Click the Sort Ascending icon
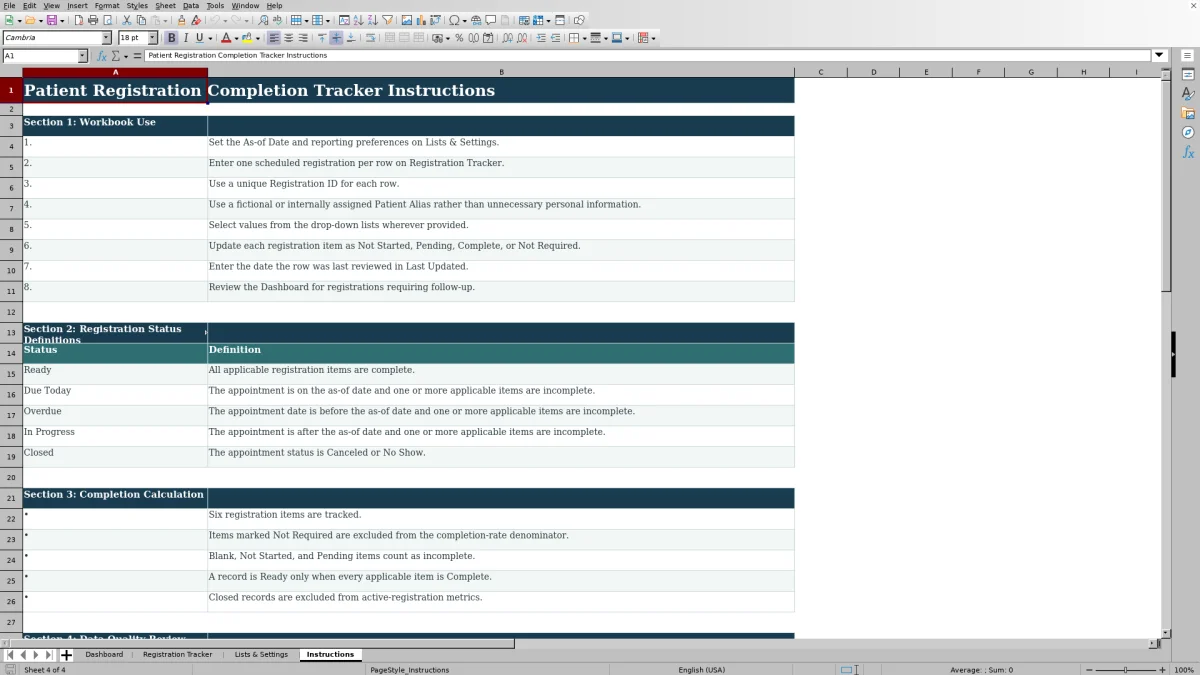Image resolution: width=1200 pixels, height=675 pixels. 359,20
